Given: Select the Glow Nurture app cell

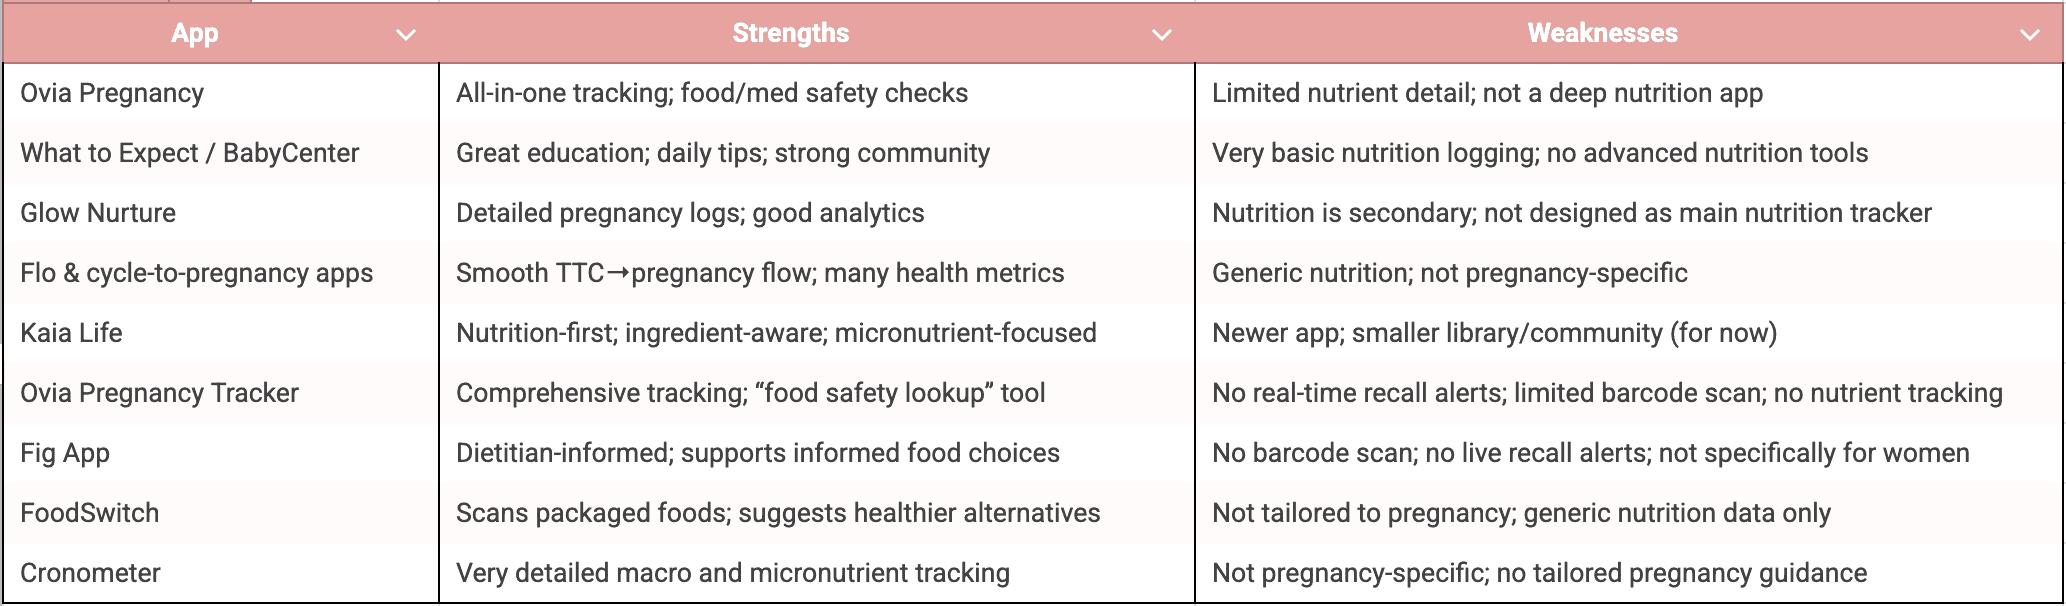Looking at the screenshot, I should coord(98,213).
